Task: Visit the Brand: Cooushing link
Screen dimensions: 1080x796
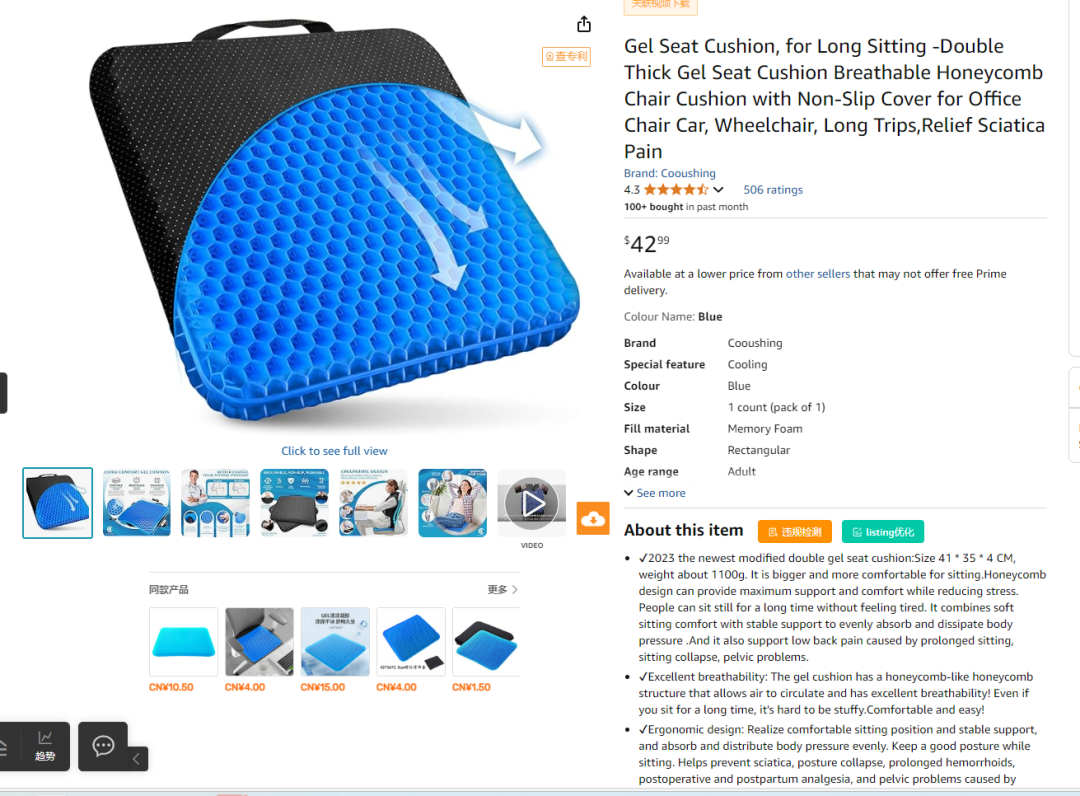Action: point(669,173)
